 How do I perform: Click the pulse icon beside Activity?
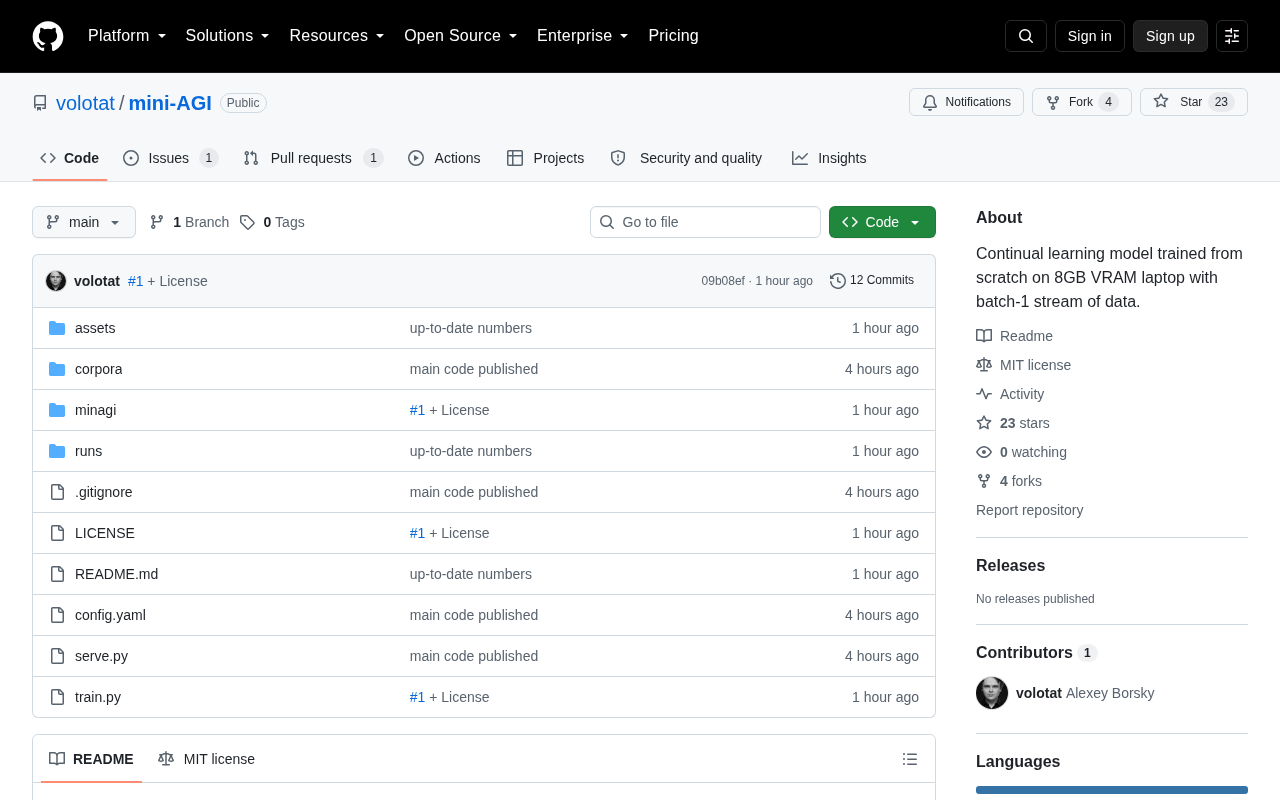coord(984,394)
